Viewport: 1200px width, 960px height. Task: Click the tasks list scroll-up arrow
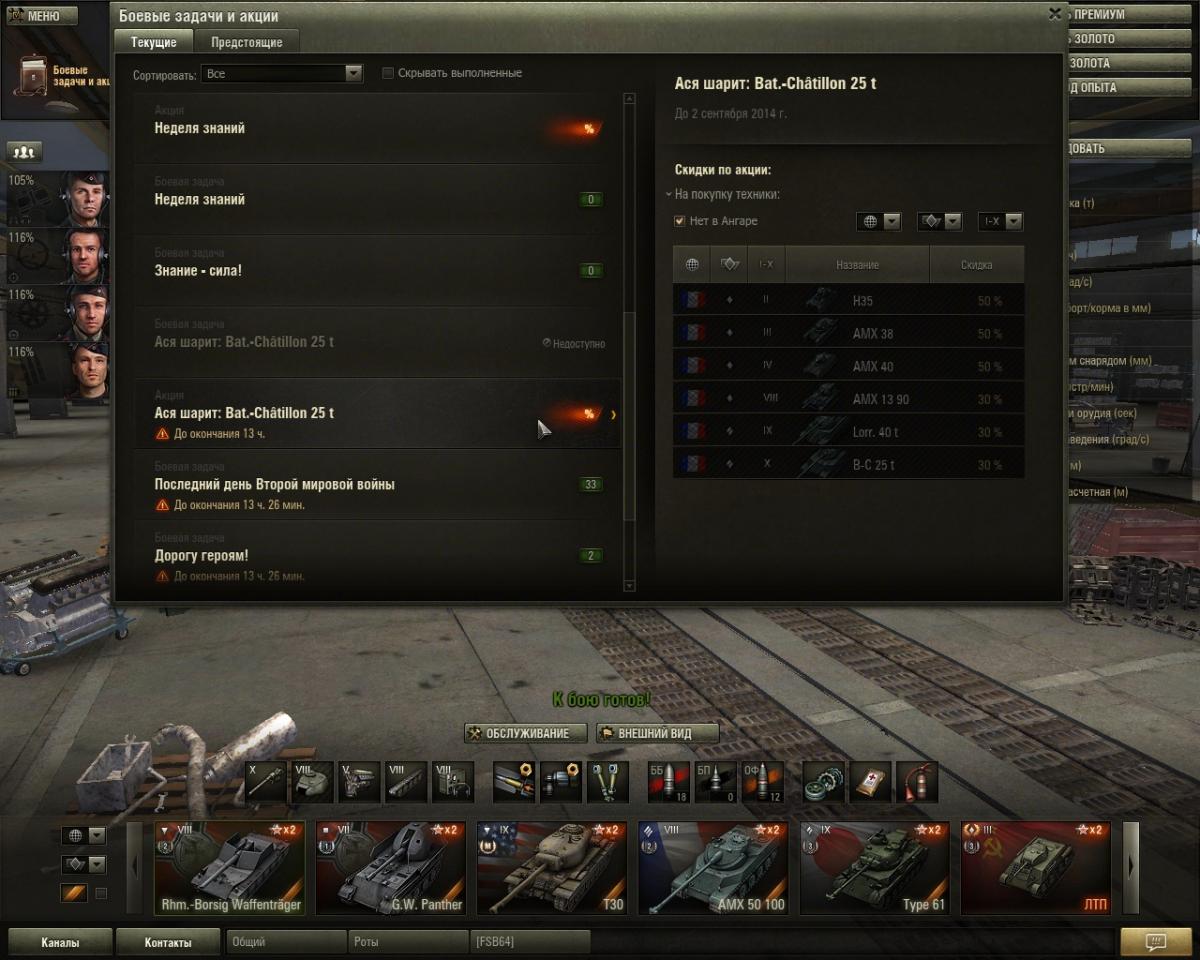tap(629, 99)
